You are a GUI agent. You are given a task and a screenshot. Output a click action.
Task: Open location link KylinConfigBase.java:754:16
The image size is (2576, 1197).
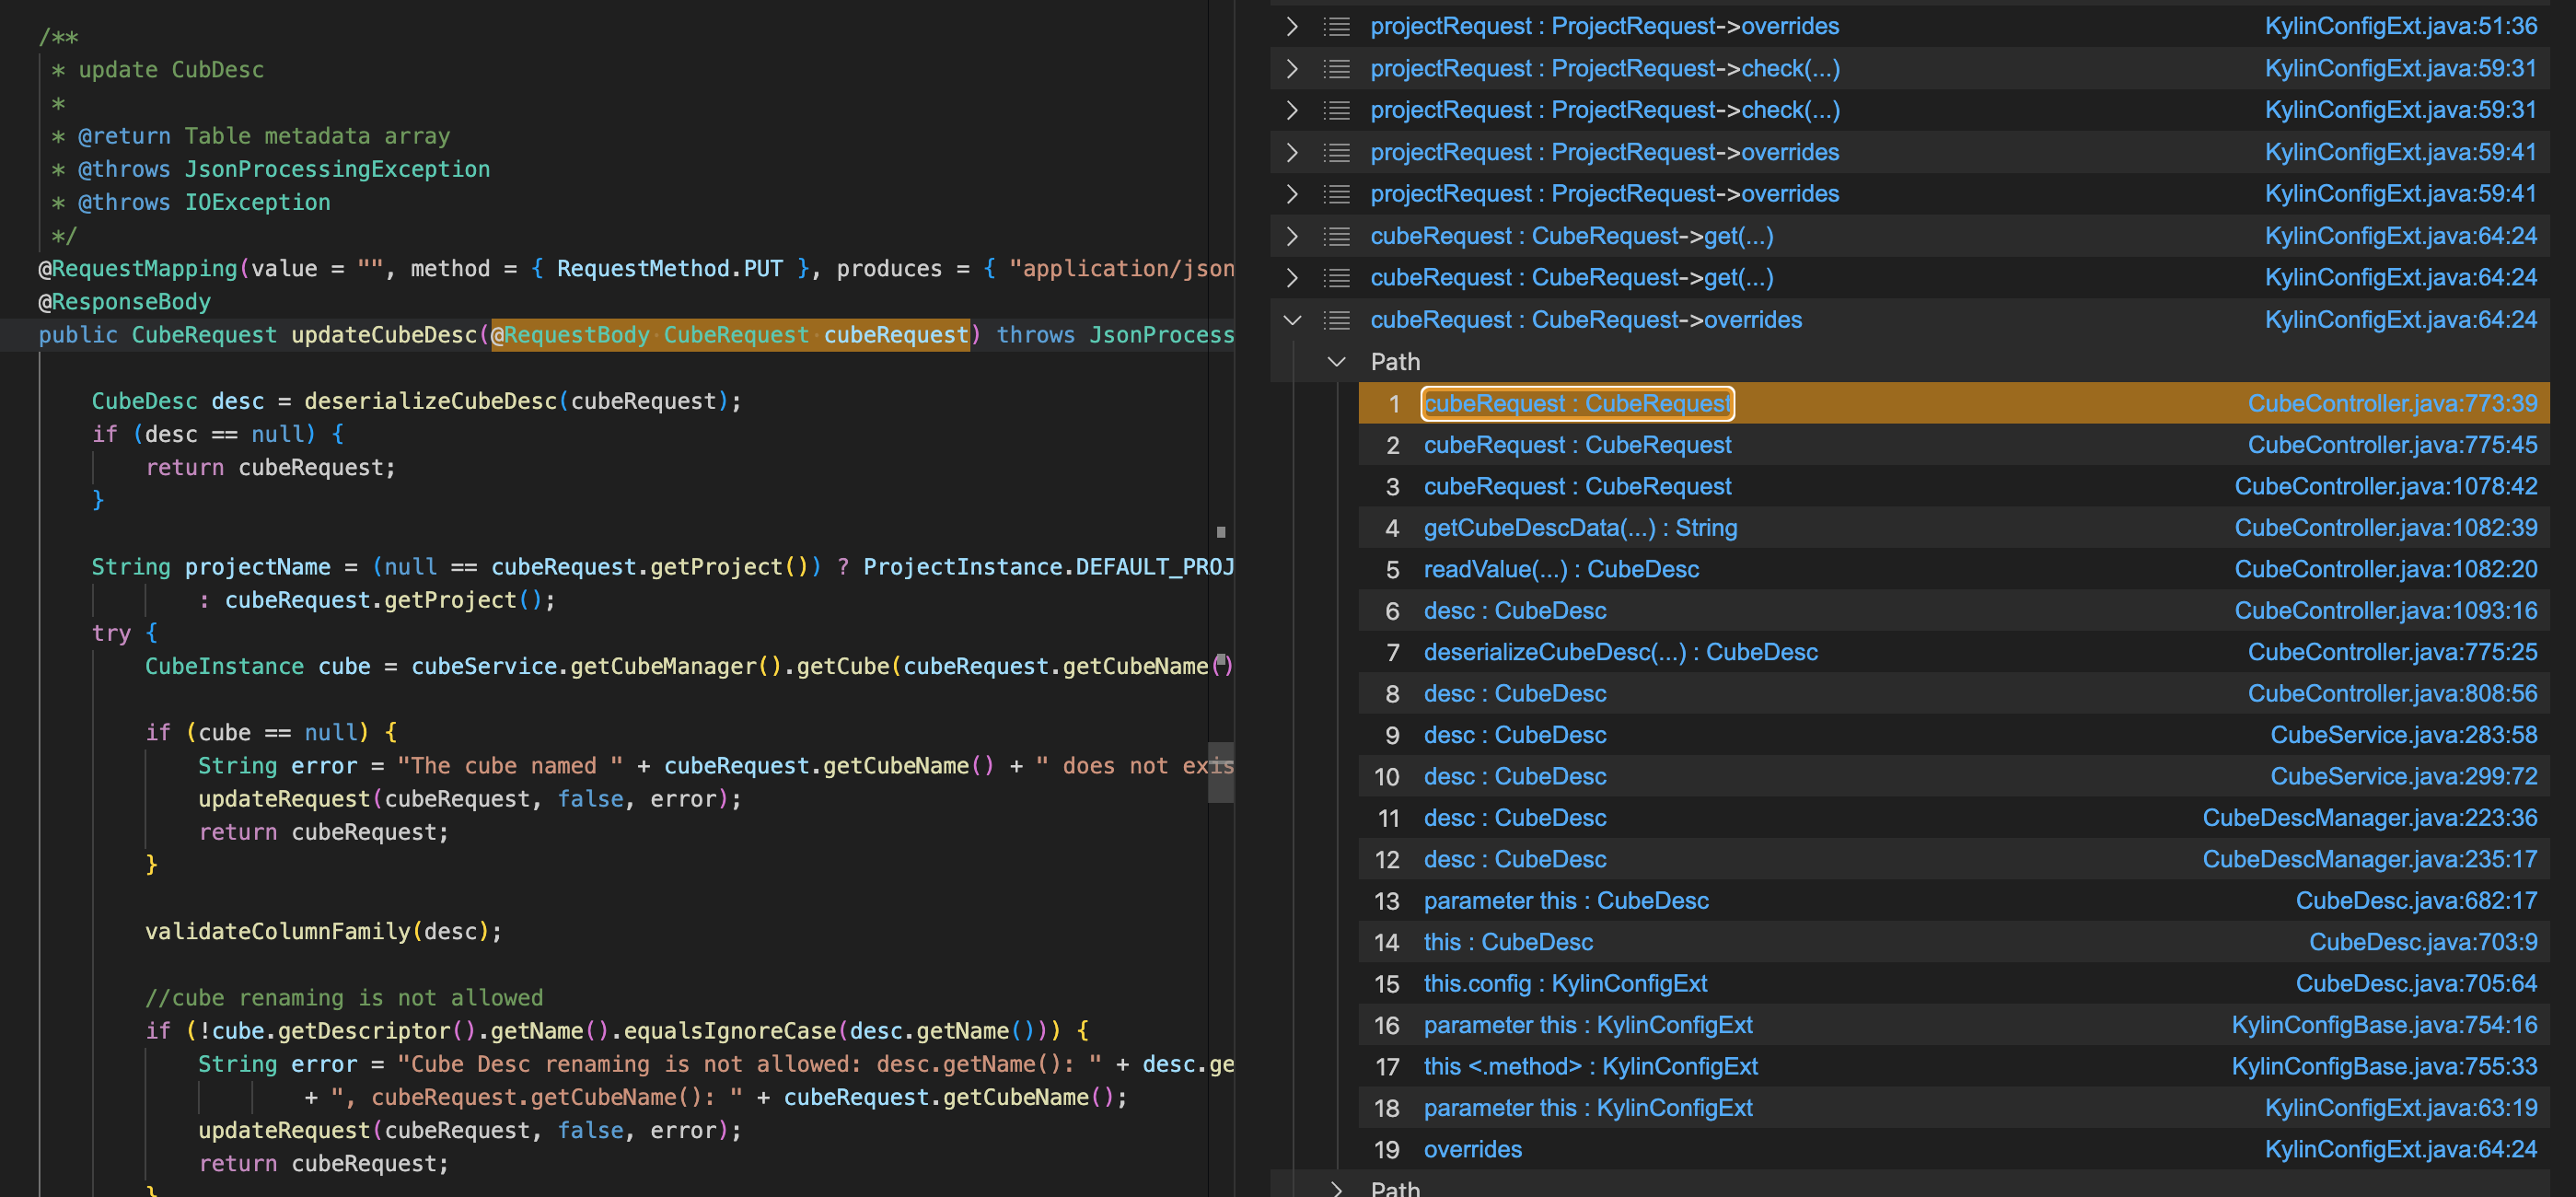[2384, 1026]
